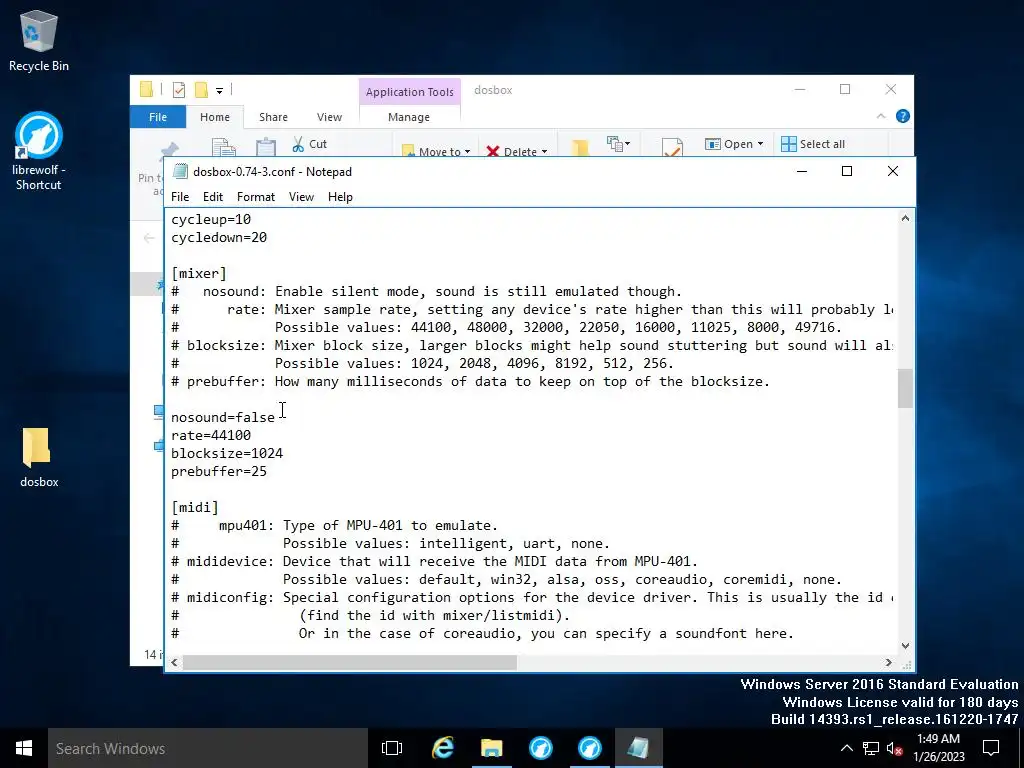Open the Customize Quick Access Toolbar dropdown
The width and height of the screenshot is (1024, 768).
coord(219,91)
